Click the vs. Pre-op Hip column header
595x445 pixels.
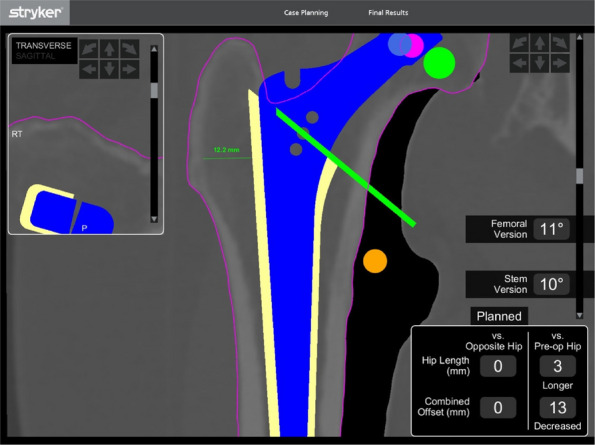coord(557,341)
